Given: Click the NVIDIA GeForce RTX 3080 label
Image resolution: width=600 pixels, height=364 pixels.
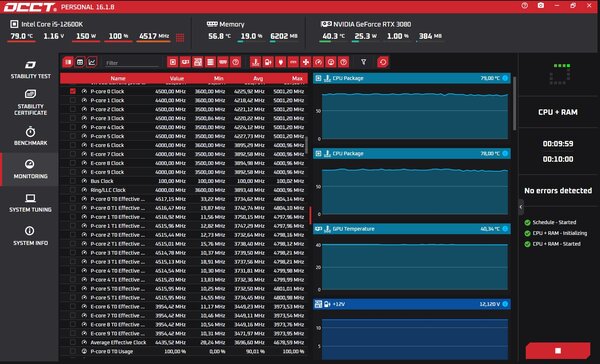Looking at the screenshot, I should coord(372,24).
